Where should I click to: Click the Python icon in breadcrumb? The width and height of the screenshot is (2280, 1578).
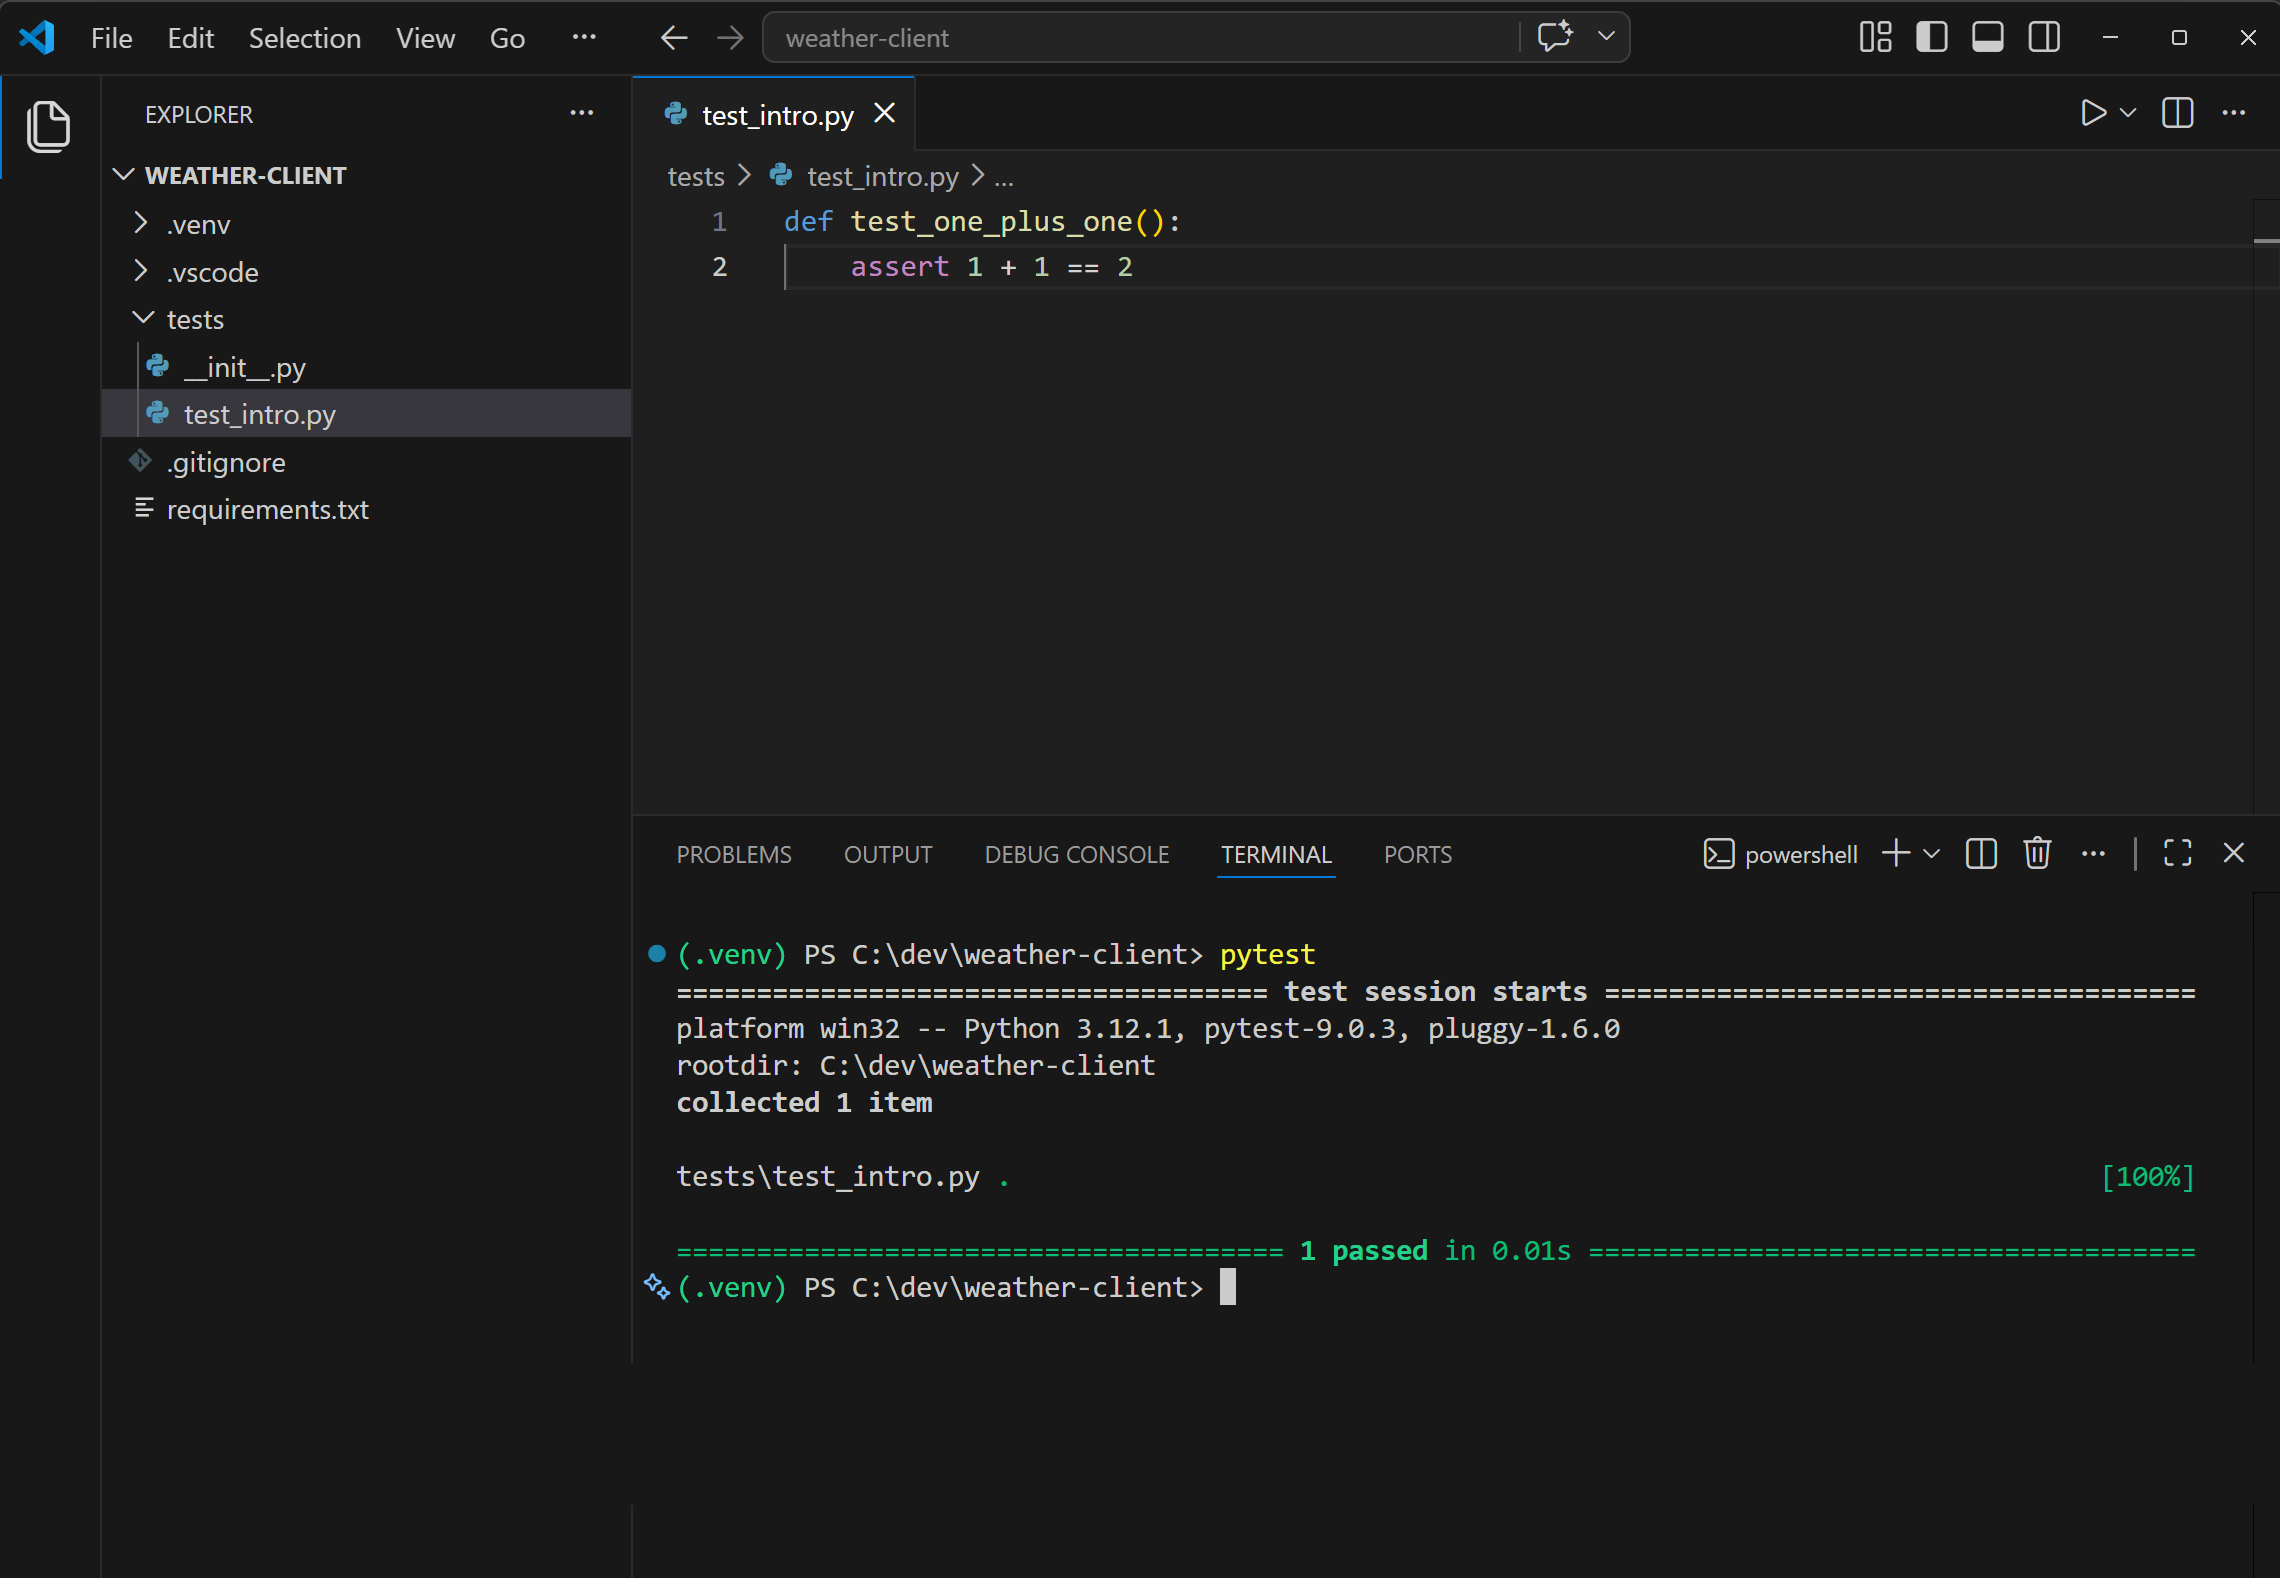point(781,176)
